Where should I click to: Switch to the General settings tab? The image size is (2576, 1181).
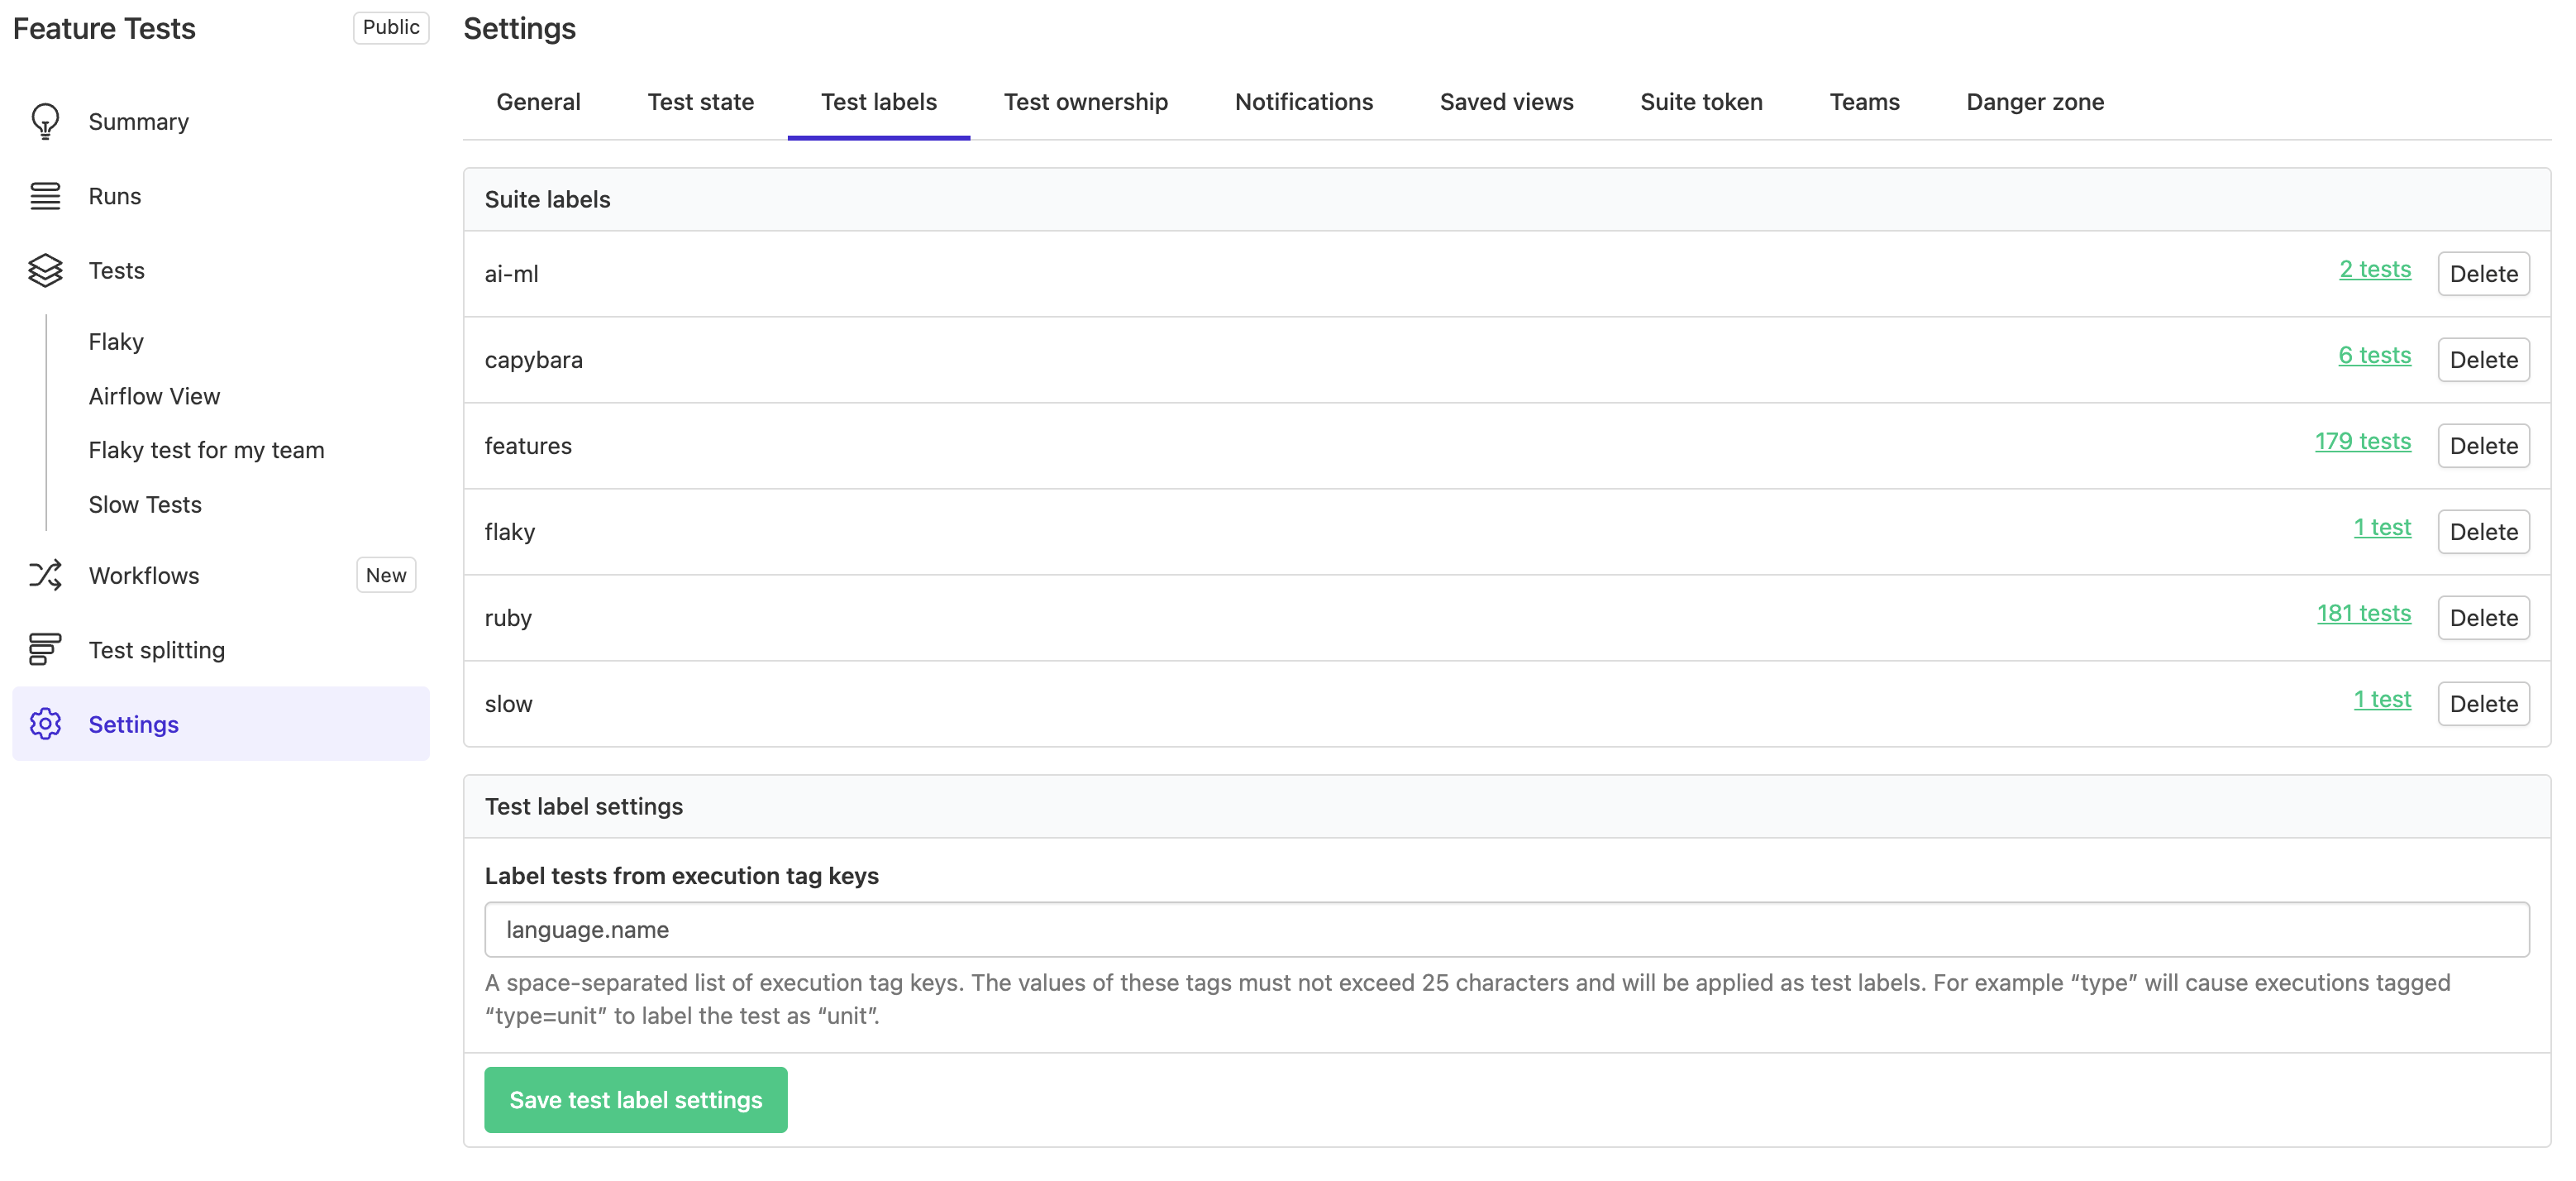(x=538, y=101)
